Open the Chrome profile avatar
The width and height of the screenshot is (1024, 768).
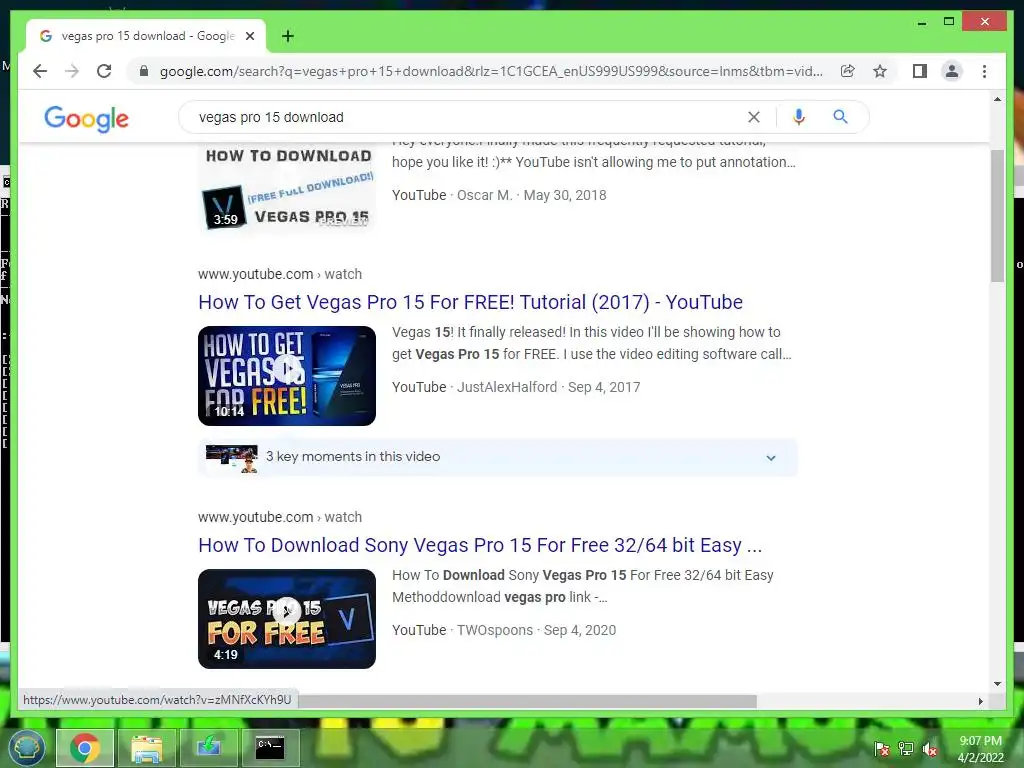952,71
